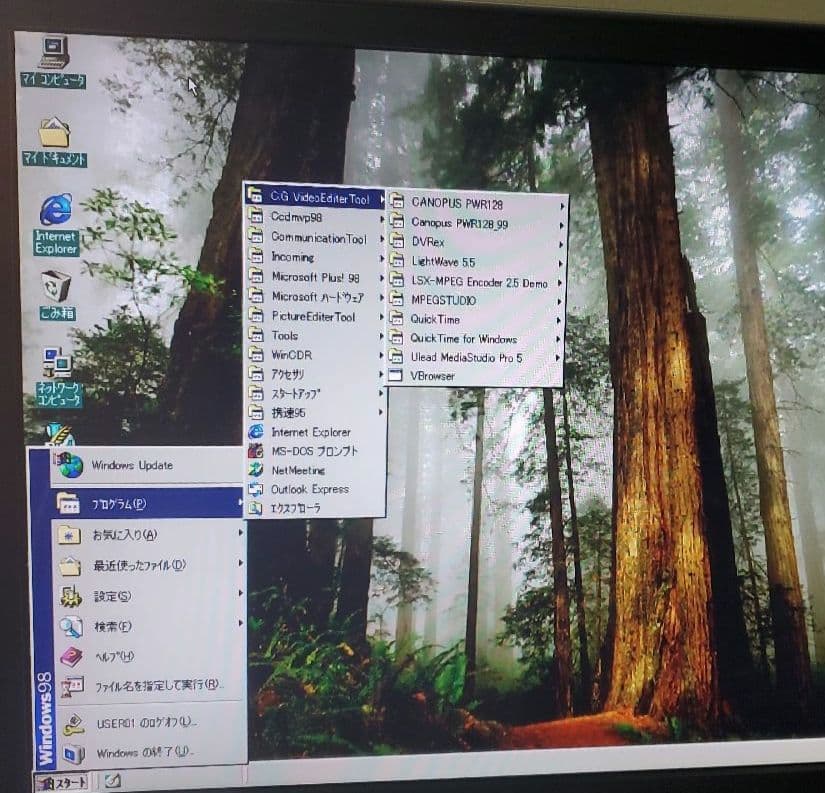This screenshot has width=825, height=793.
Task: Click the Windows Update globe icon
Action: pyautogui.click(x=71, y=465)
